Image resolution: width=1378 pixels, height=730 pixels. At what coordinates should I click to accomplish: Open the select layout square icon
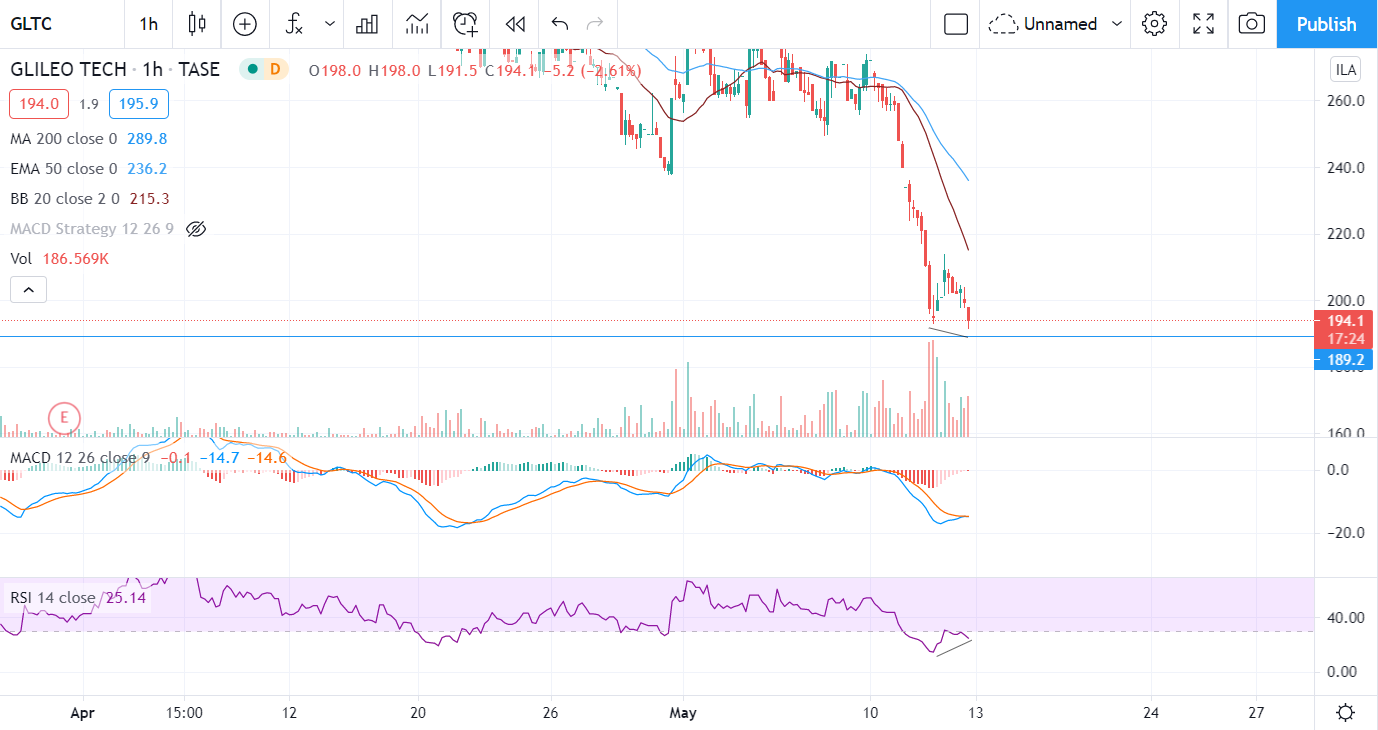click(956, 24)
